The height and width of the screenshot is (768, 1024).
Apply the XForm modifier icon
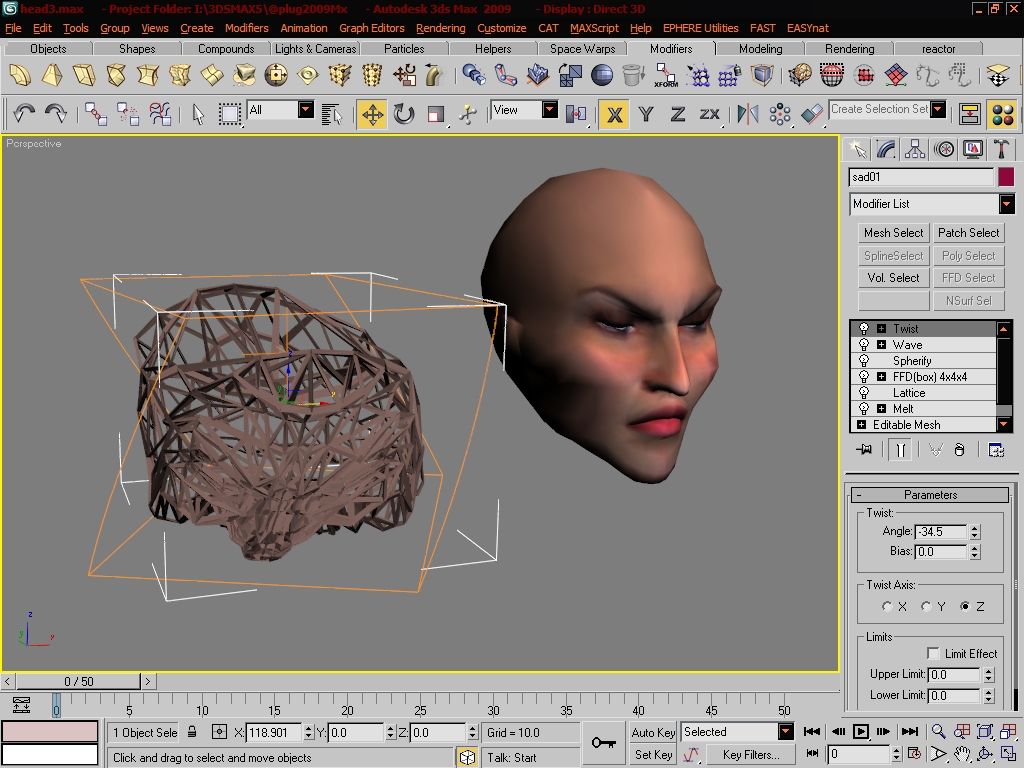point(665,76)
